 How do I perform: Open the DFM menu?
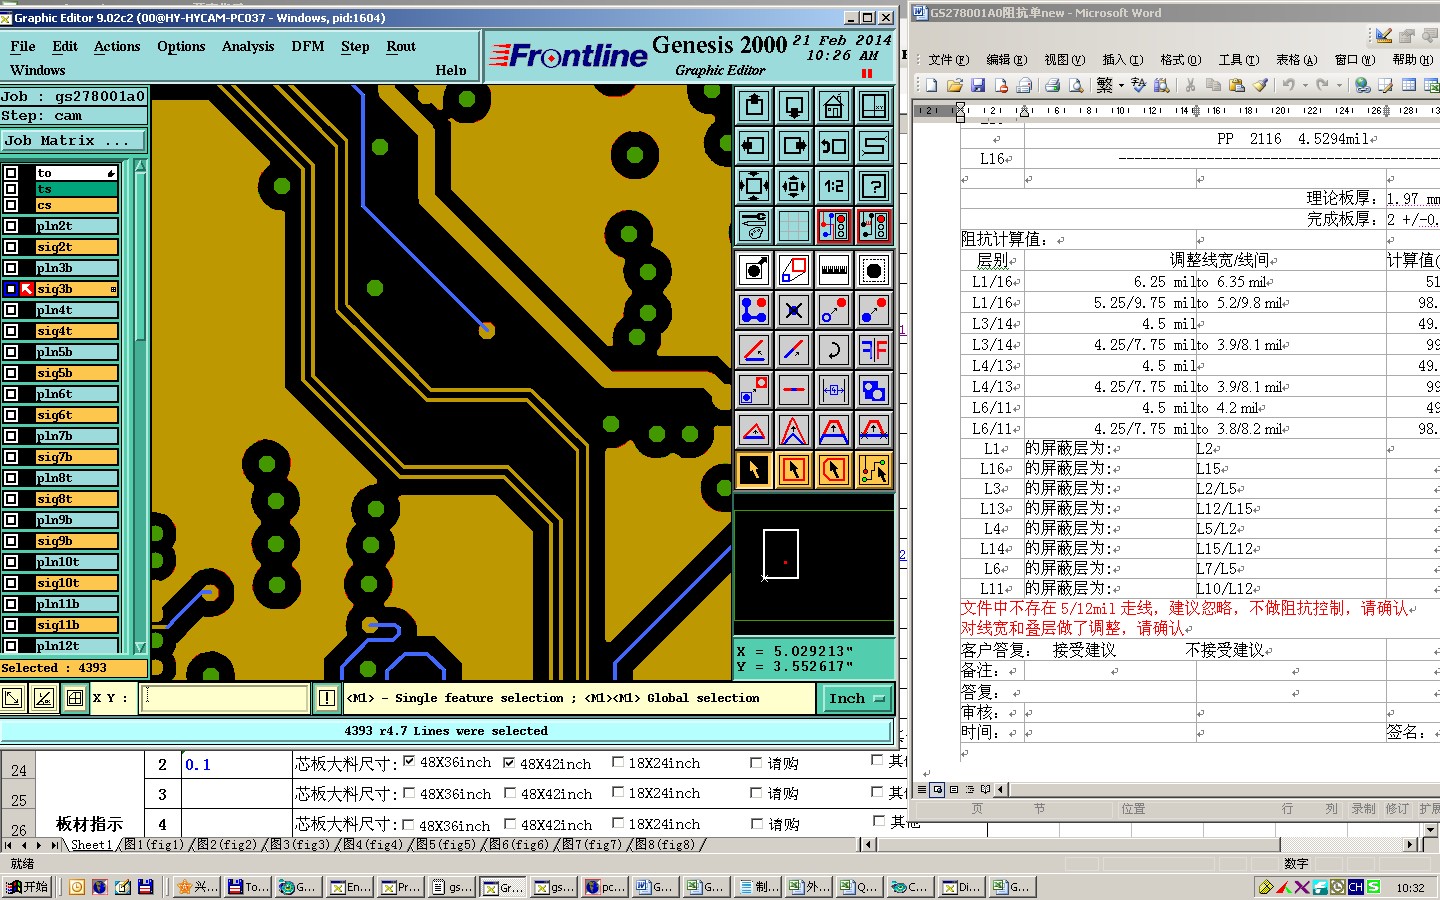coord(307,46)
